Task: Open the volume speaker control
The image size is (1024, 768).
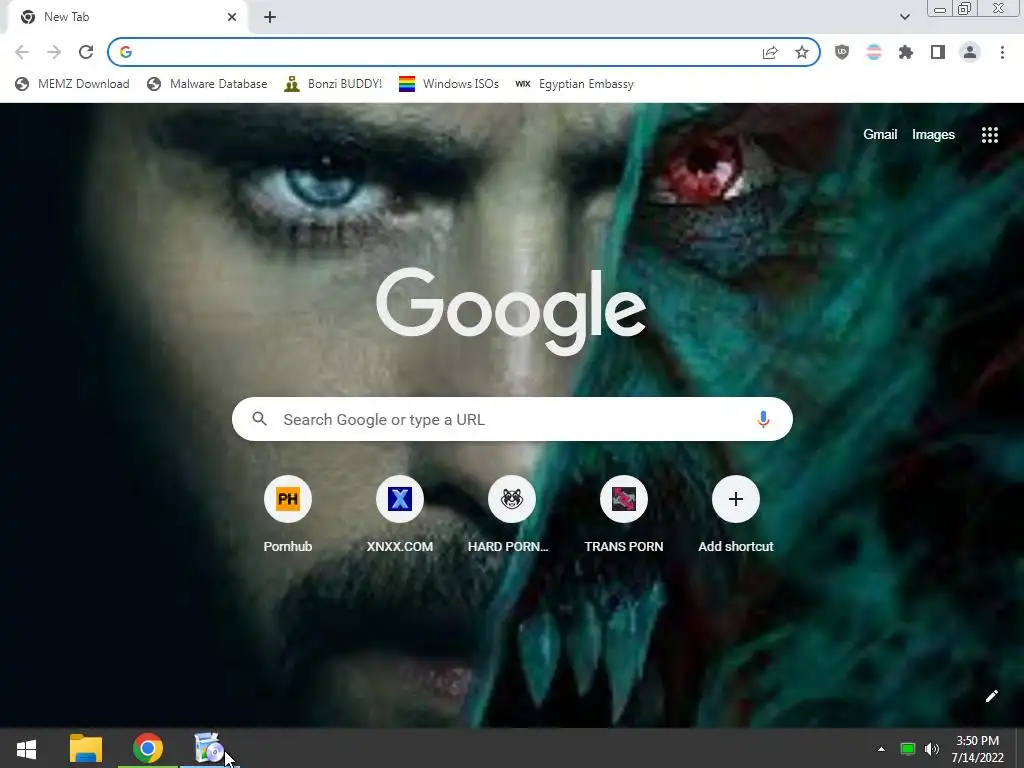Action: pos(932,749)
